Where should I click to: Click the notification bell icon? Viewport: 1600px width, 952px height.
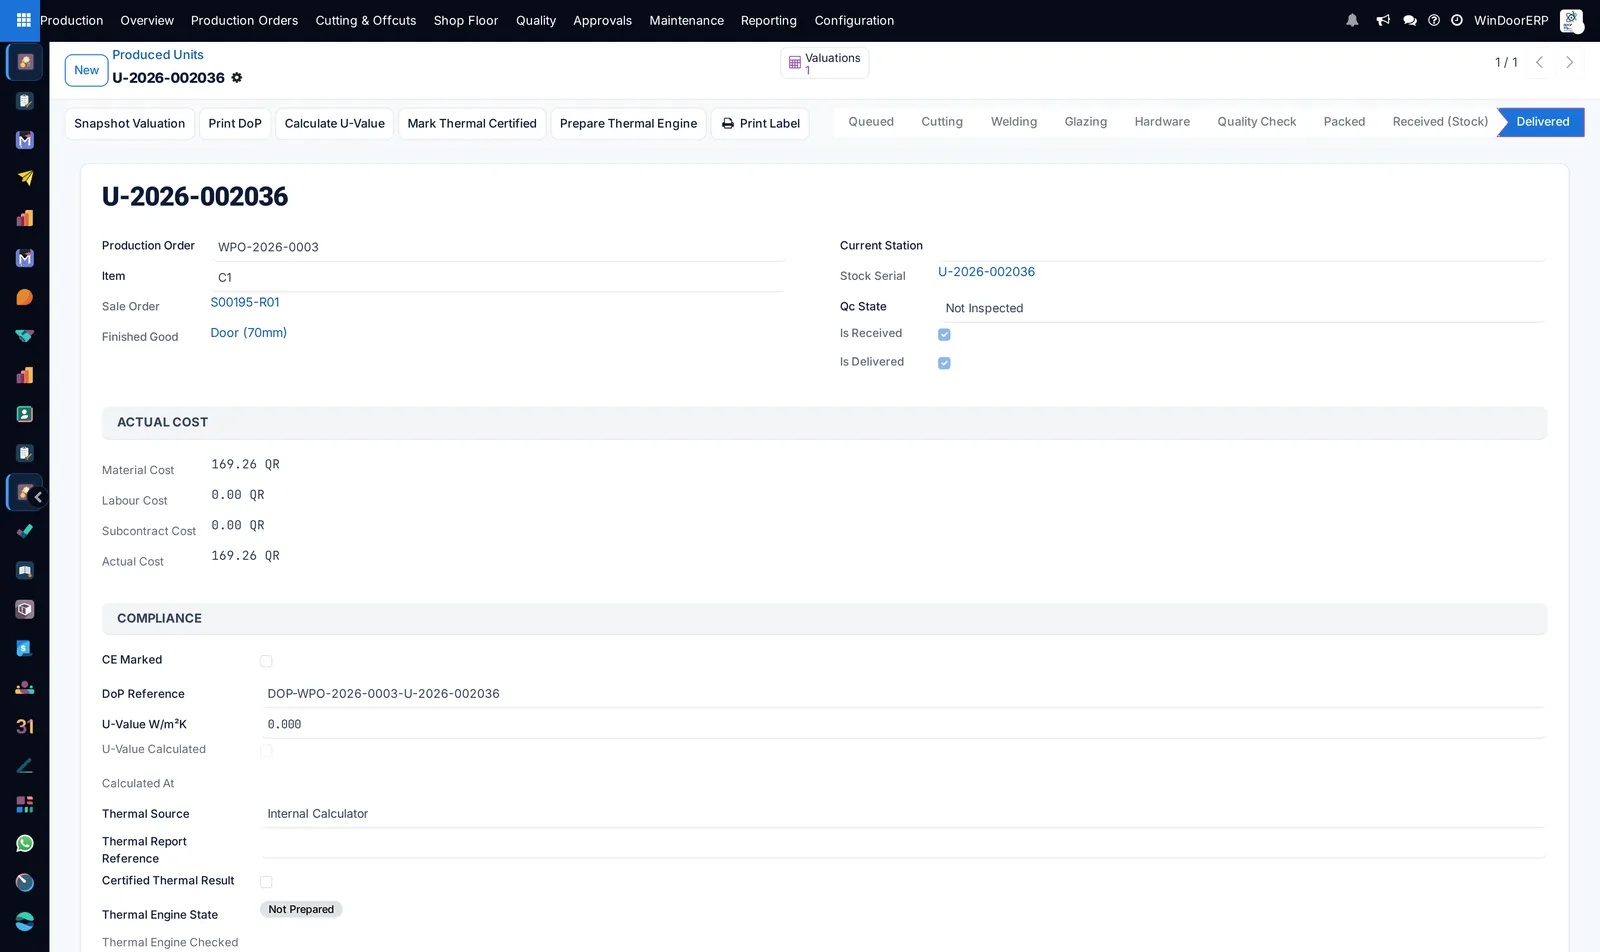point(1352,20)
